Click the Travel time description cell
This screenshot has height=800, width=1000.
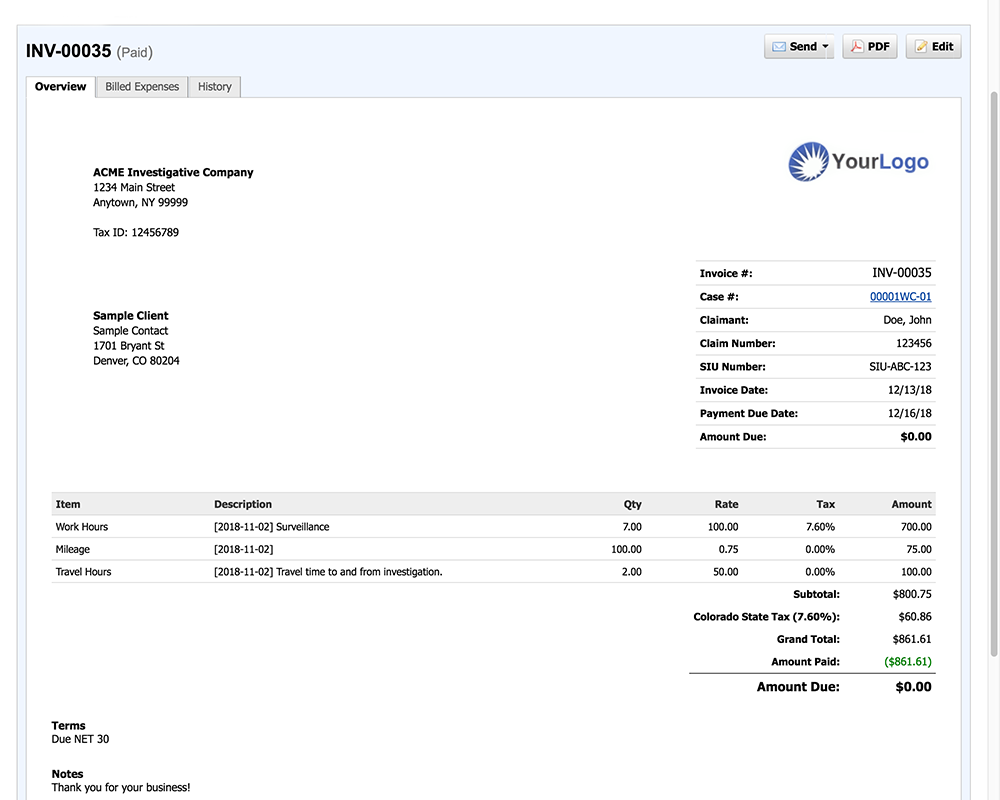pyautogui.click(x=328, y=572)
